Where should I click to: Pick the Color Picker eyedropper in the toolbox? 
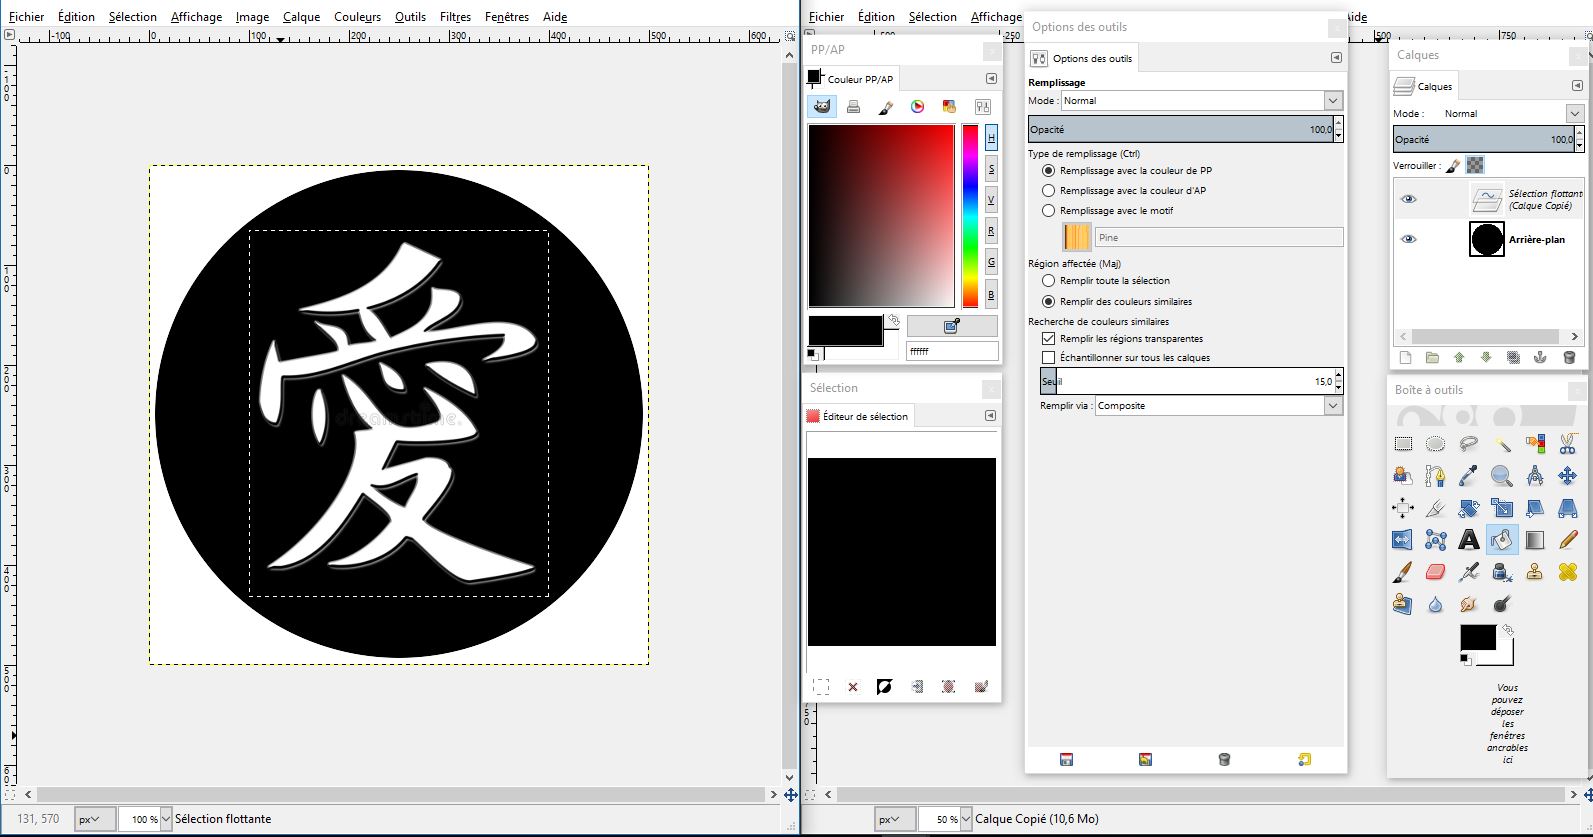[x=1469, y=476]
